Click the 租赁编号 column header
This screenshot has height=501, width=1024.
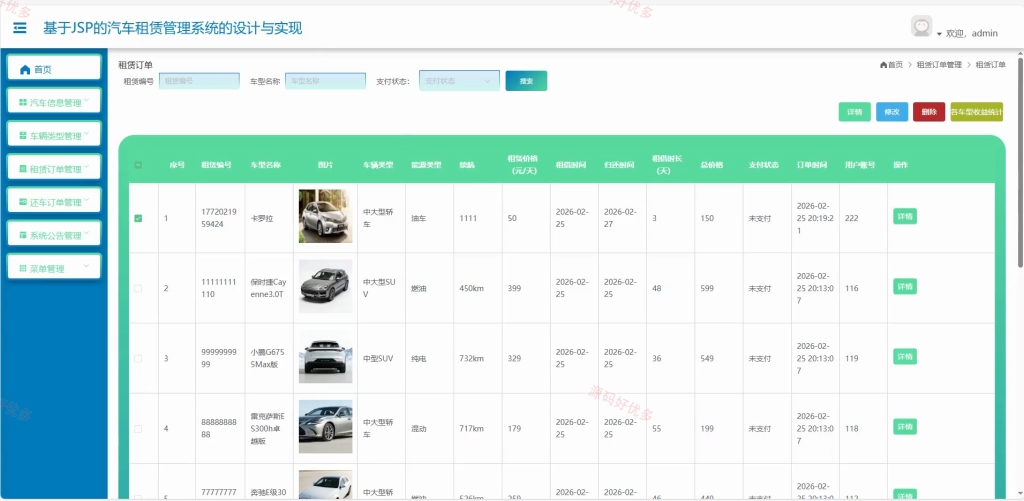(x=216, y=165)
